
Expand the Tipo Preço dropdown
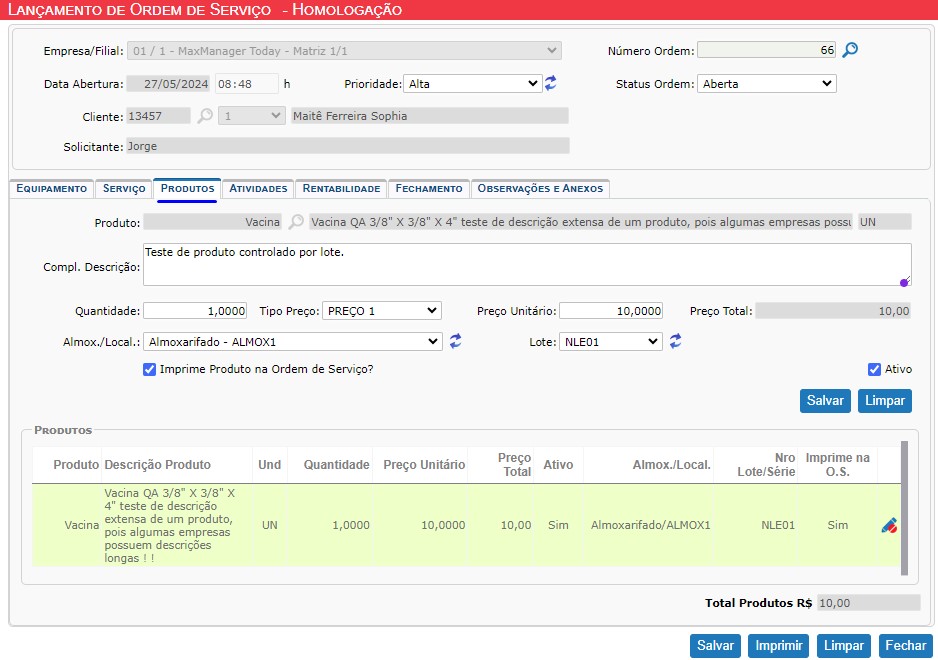coord(382,311)
